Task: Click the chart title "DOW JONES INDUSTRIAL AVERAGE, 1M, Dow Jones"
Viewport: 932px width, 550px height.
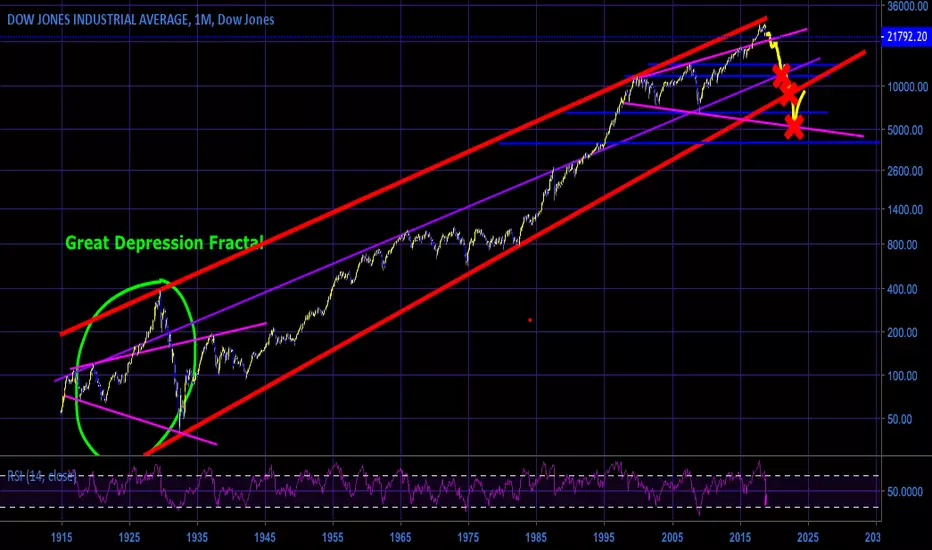Action: pos(141,20)
